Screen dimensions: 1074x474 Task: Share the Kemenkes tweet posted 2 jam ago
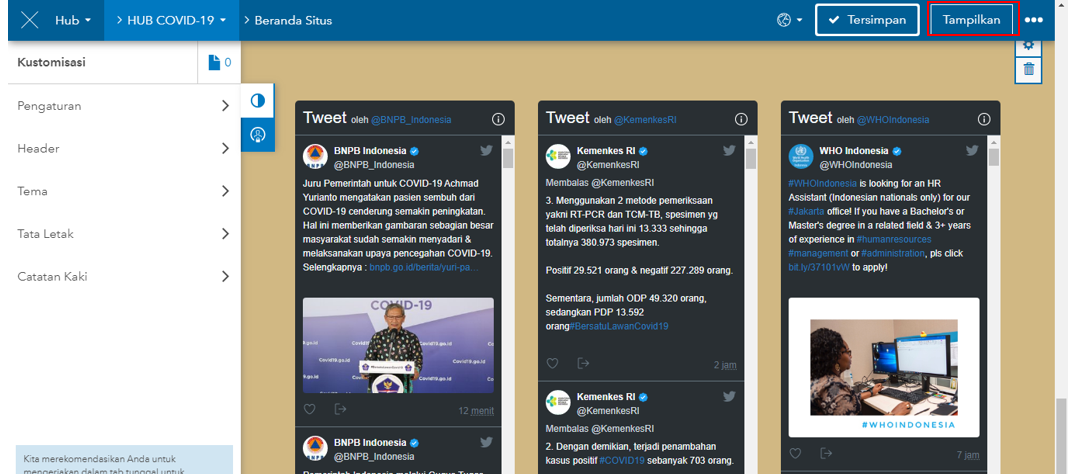(584, 363)
